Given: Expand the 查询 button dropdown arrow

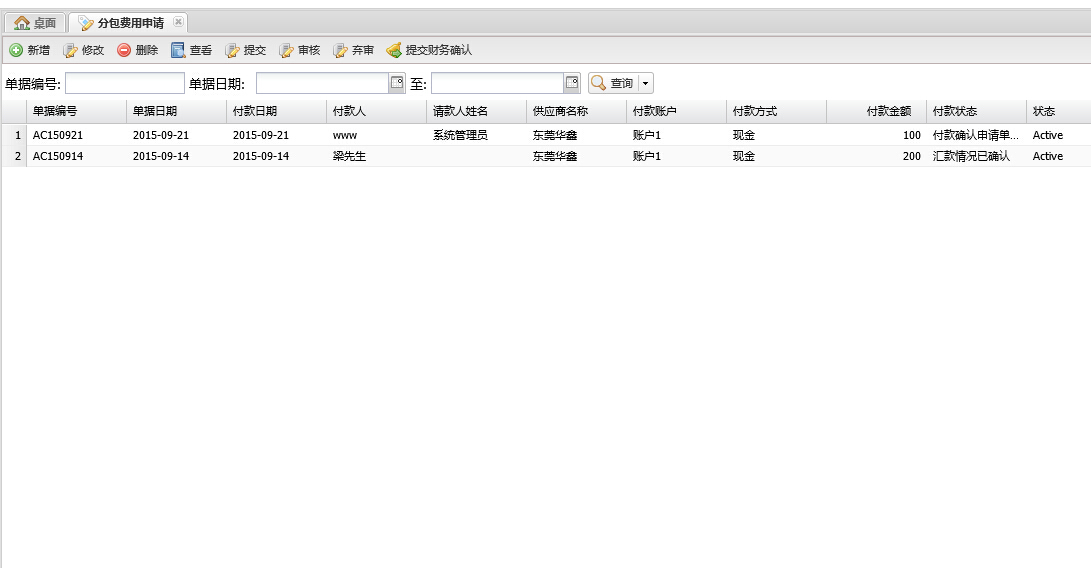Looking at the screenshot, I should 645,83.
